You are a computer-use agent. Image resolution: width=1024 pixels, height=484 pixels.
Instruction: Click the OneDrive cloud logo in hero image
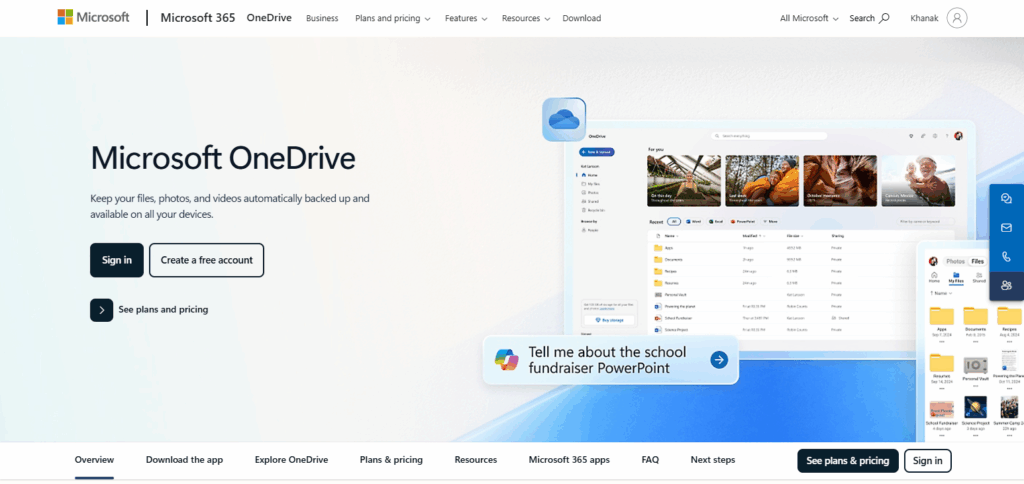click(564, 120)
